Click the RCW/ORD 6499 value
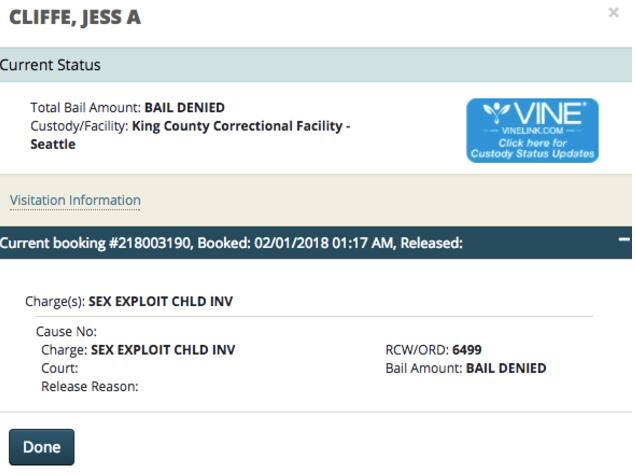Screen dimensions: 635x475 463,350
